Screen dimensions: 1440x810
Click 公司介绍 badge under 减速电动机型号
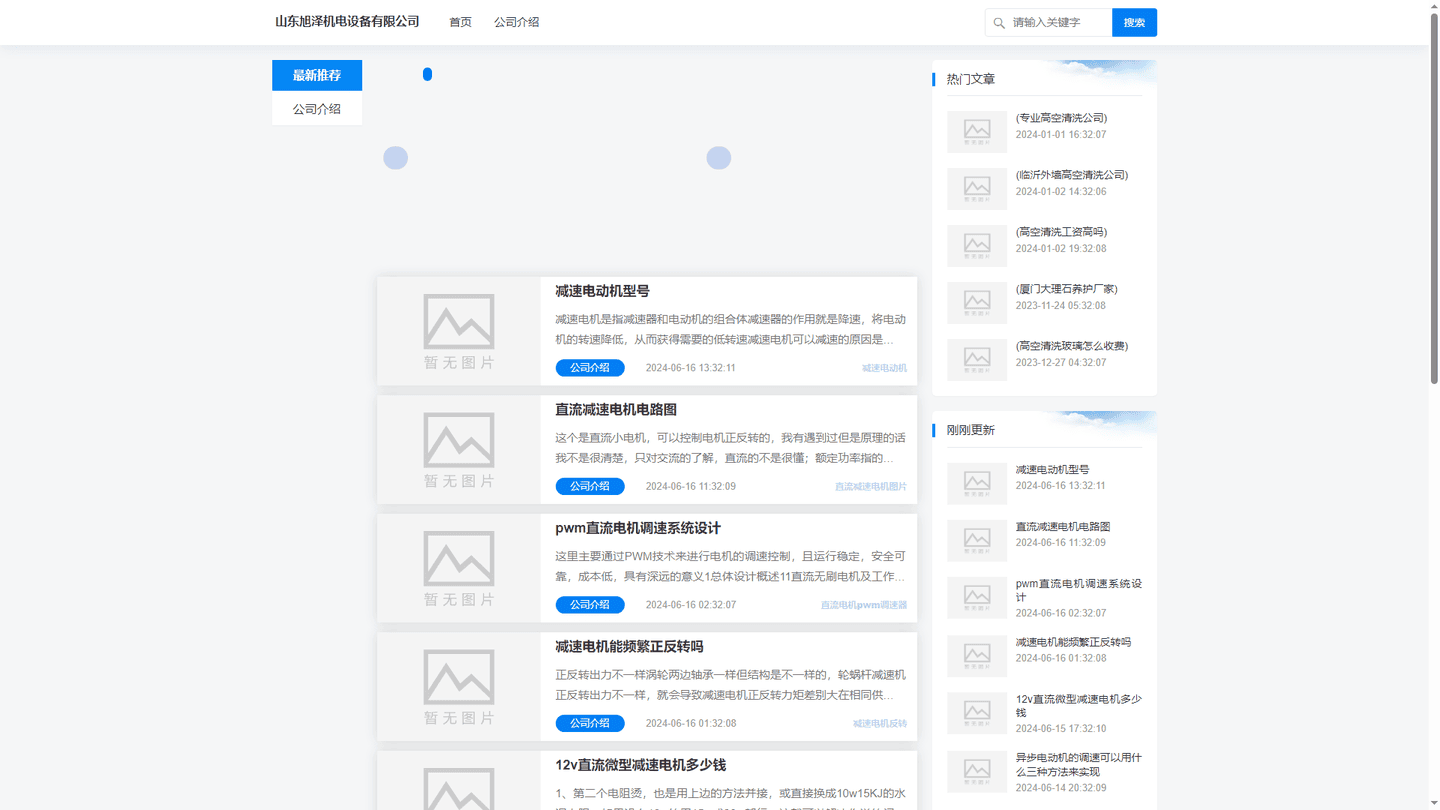pyautogui.click(x=590, y=368)
